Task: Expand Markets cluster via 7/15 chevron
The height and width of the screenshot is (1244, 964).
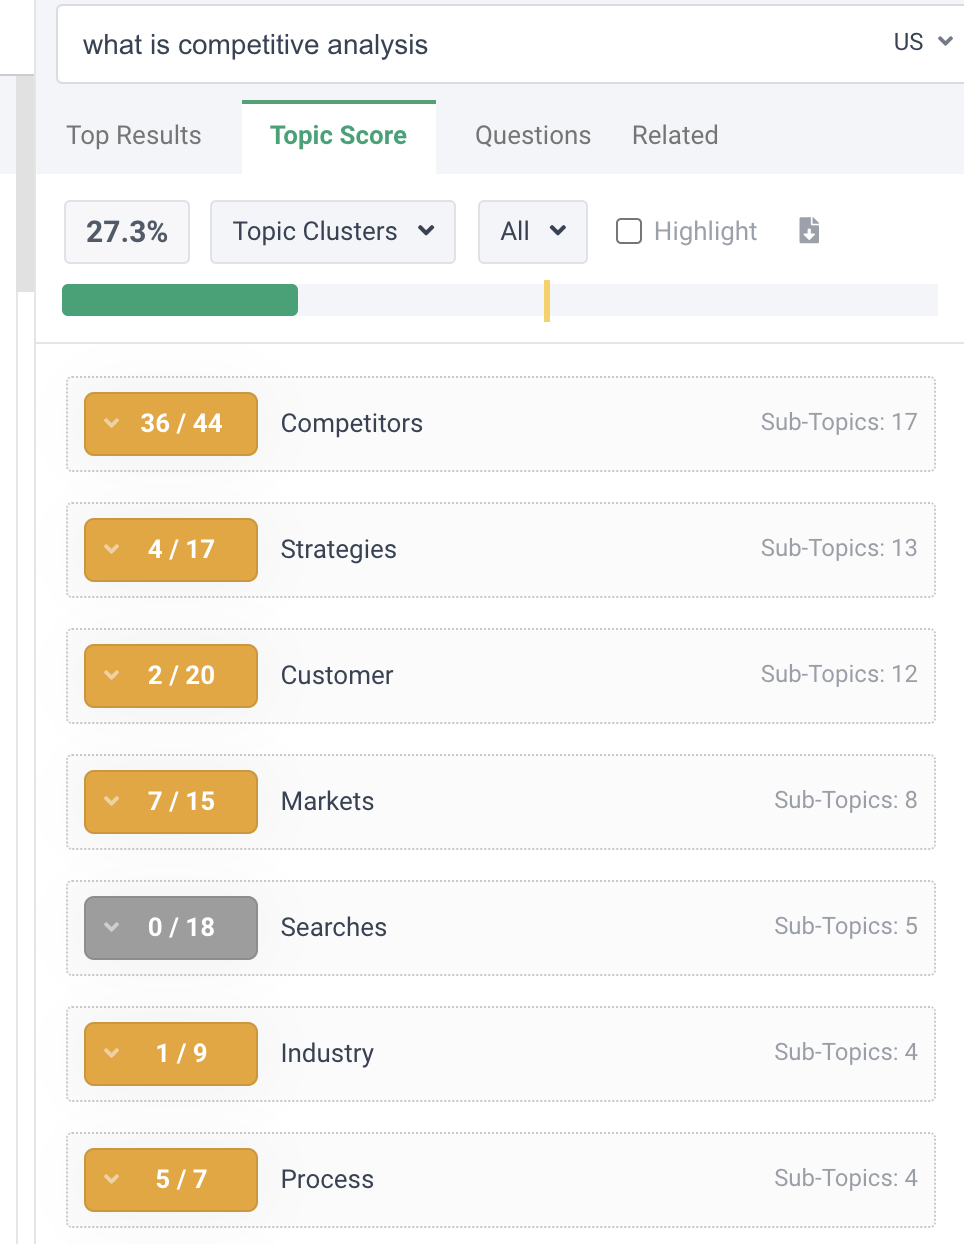Action: pyautogui.click(x=112, y=801)
